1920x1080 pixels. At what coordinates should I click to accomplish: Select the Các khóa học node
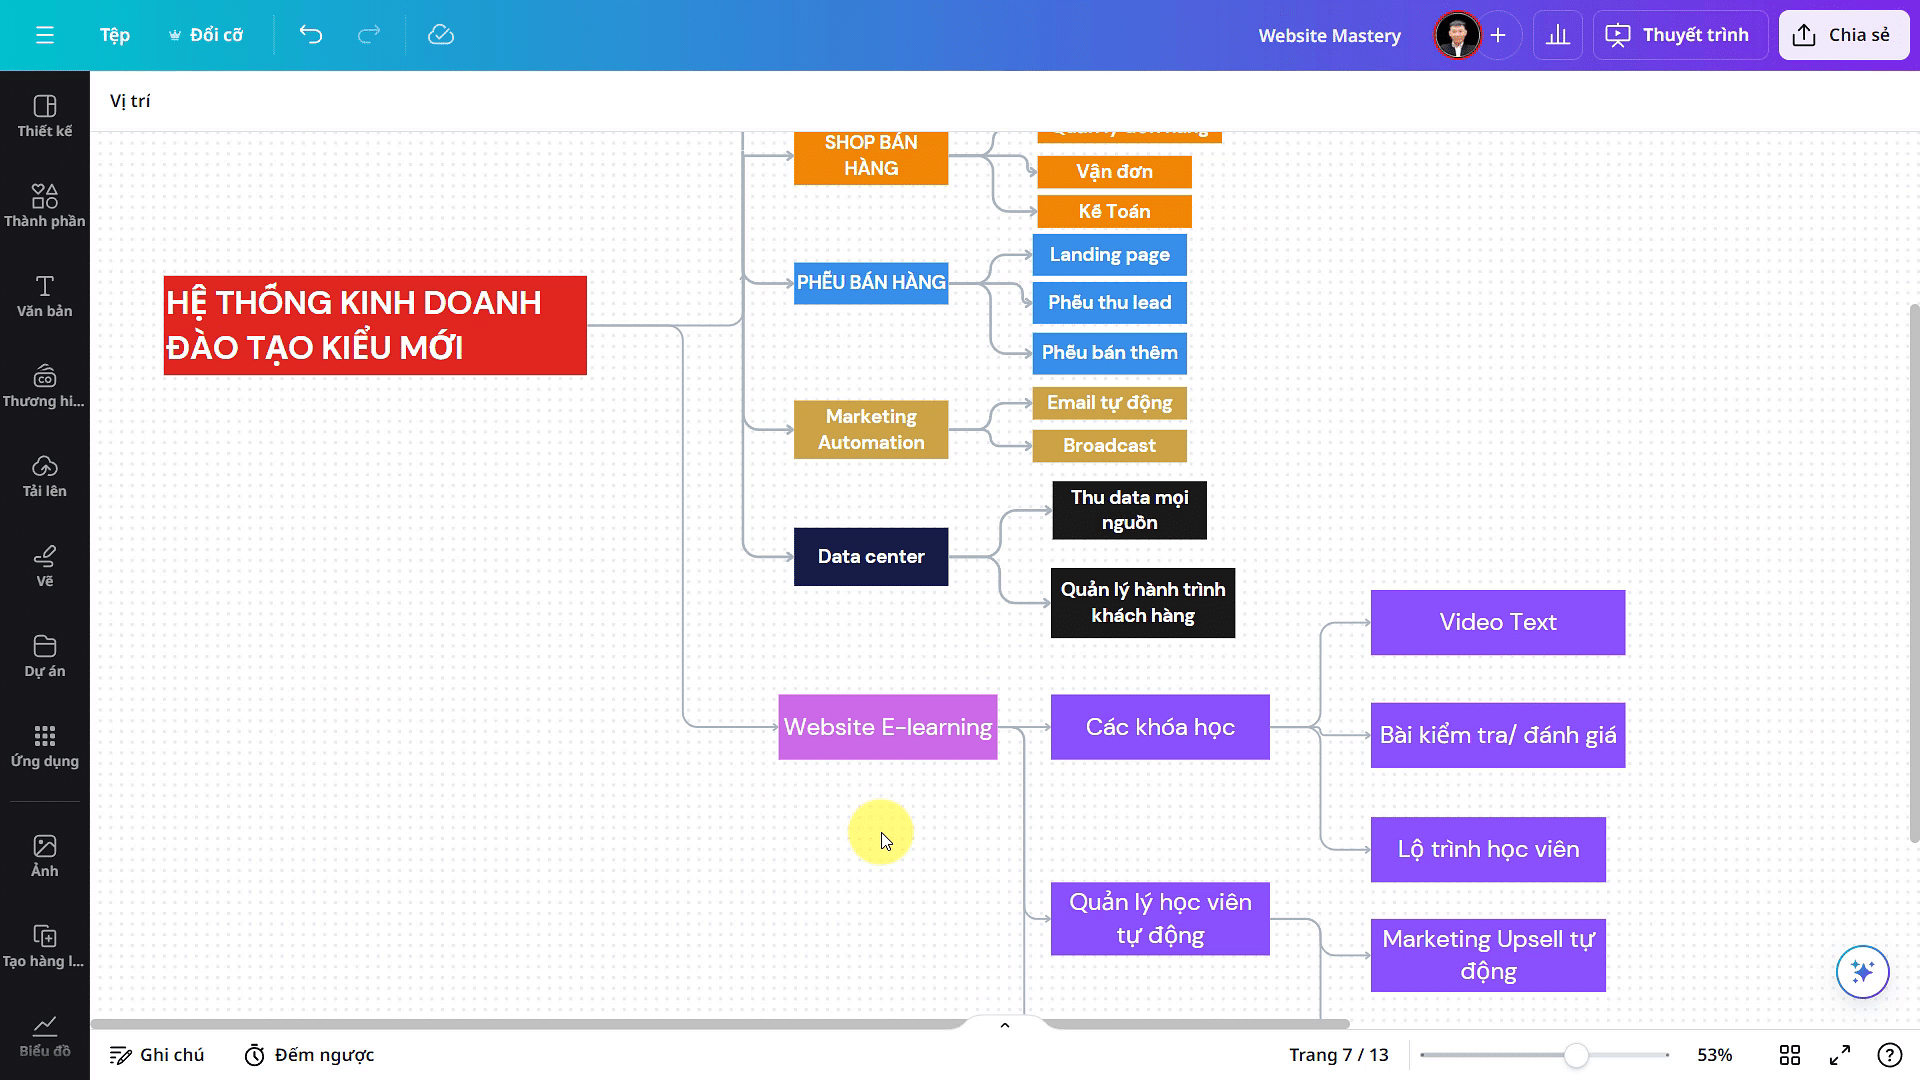click(1160, 727)
